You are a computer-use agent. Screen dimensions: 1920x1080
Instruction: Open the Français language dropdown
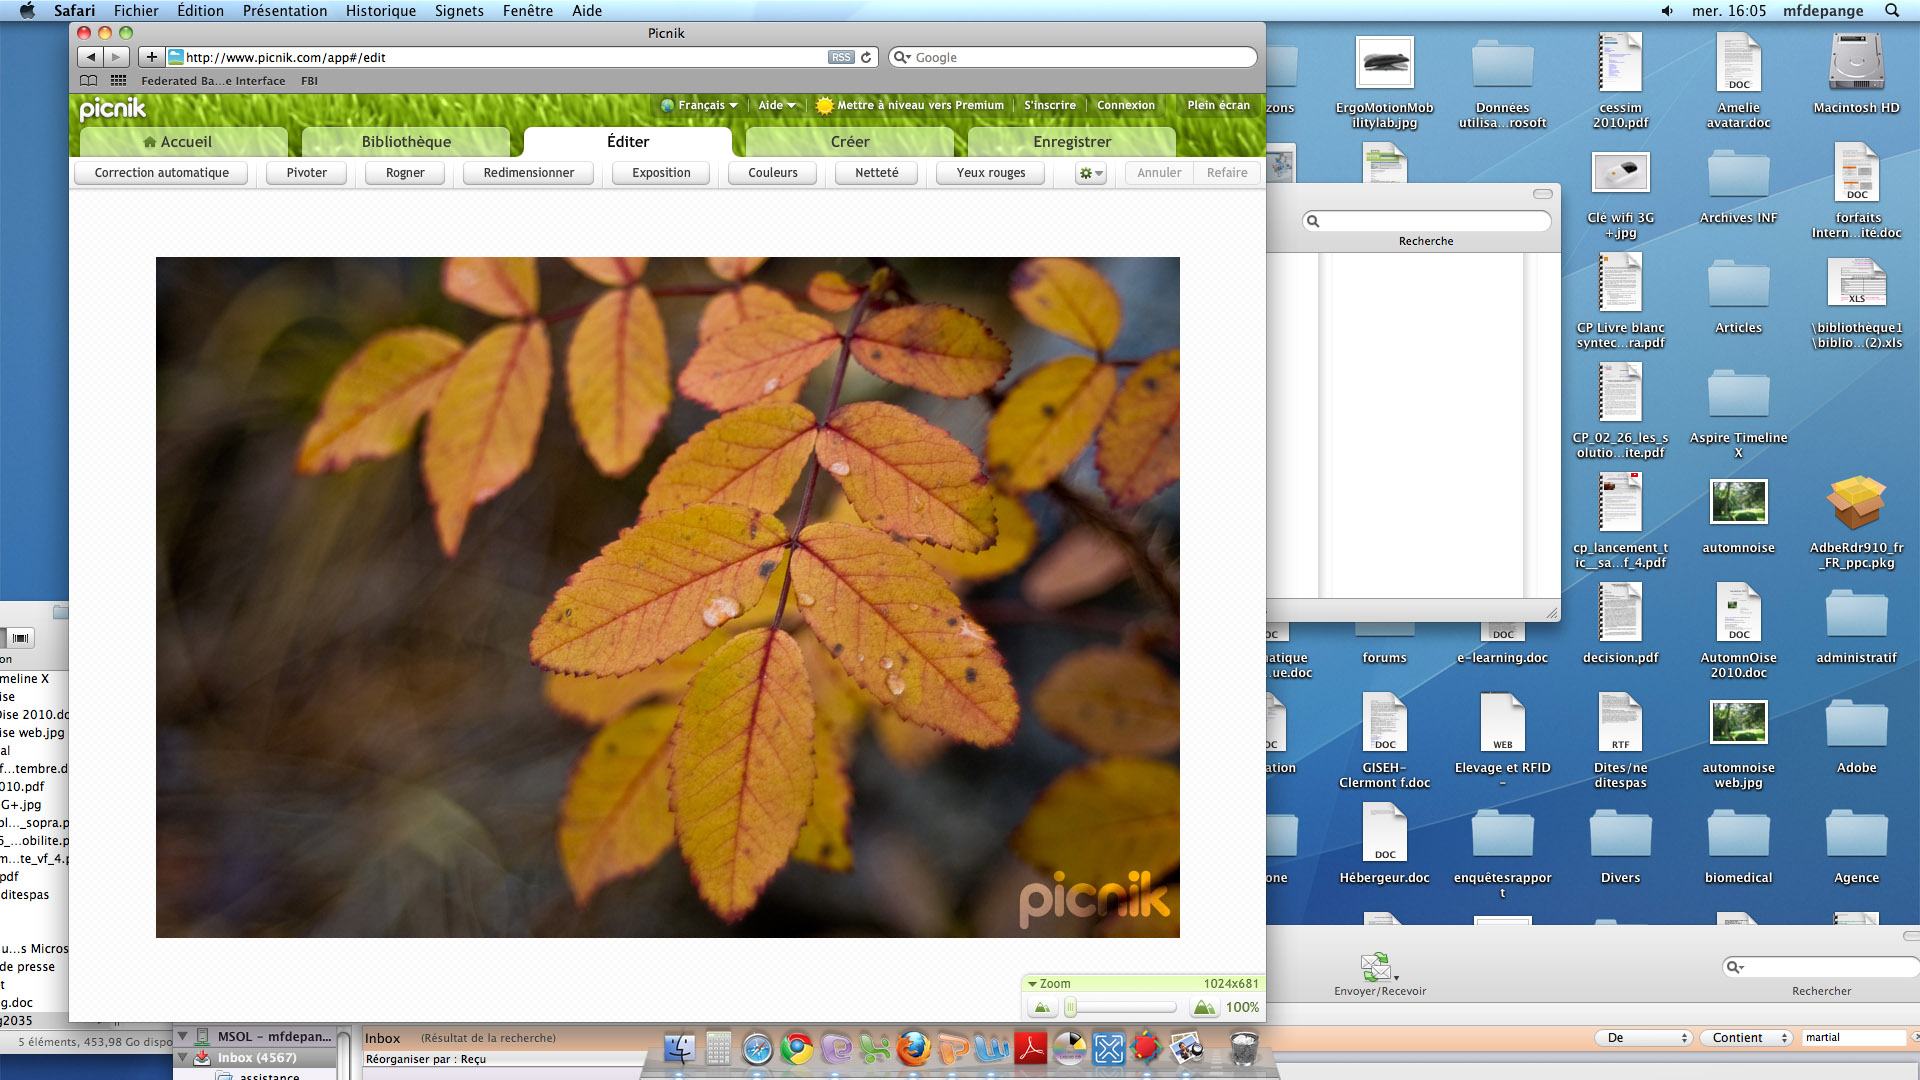700,105
